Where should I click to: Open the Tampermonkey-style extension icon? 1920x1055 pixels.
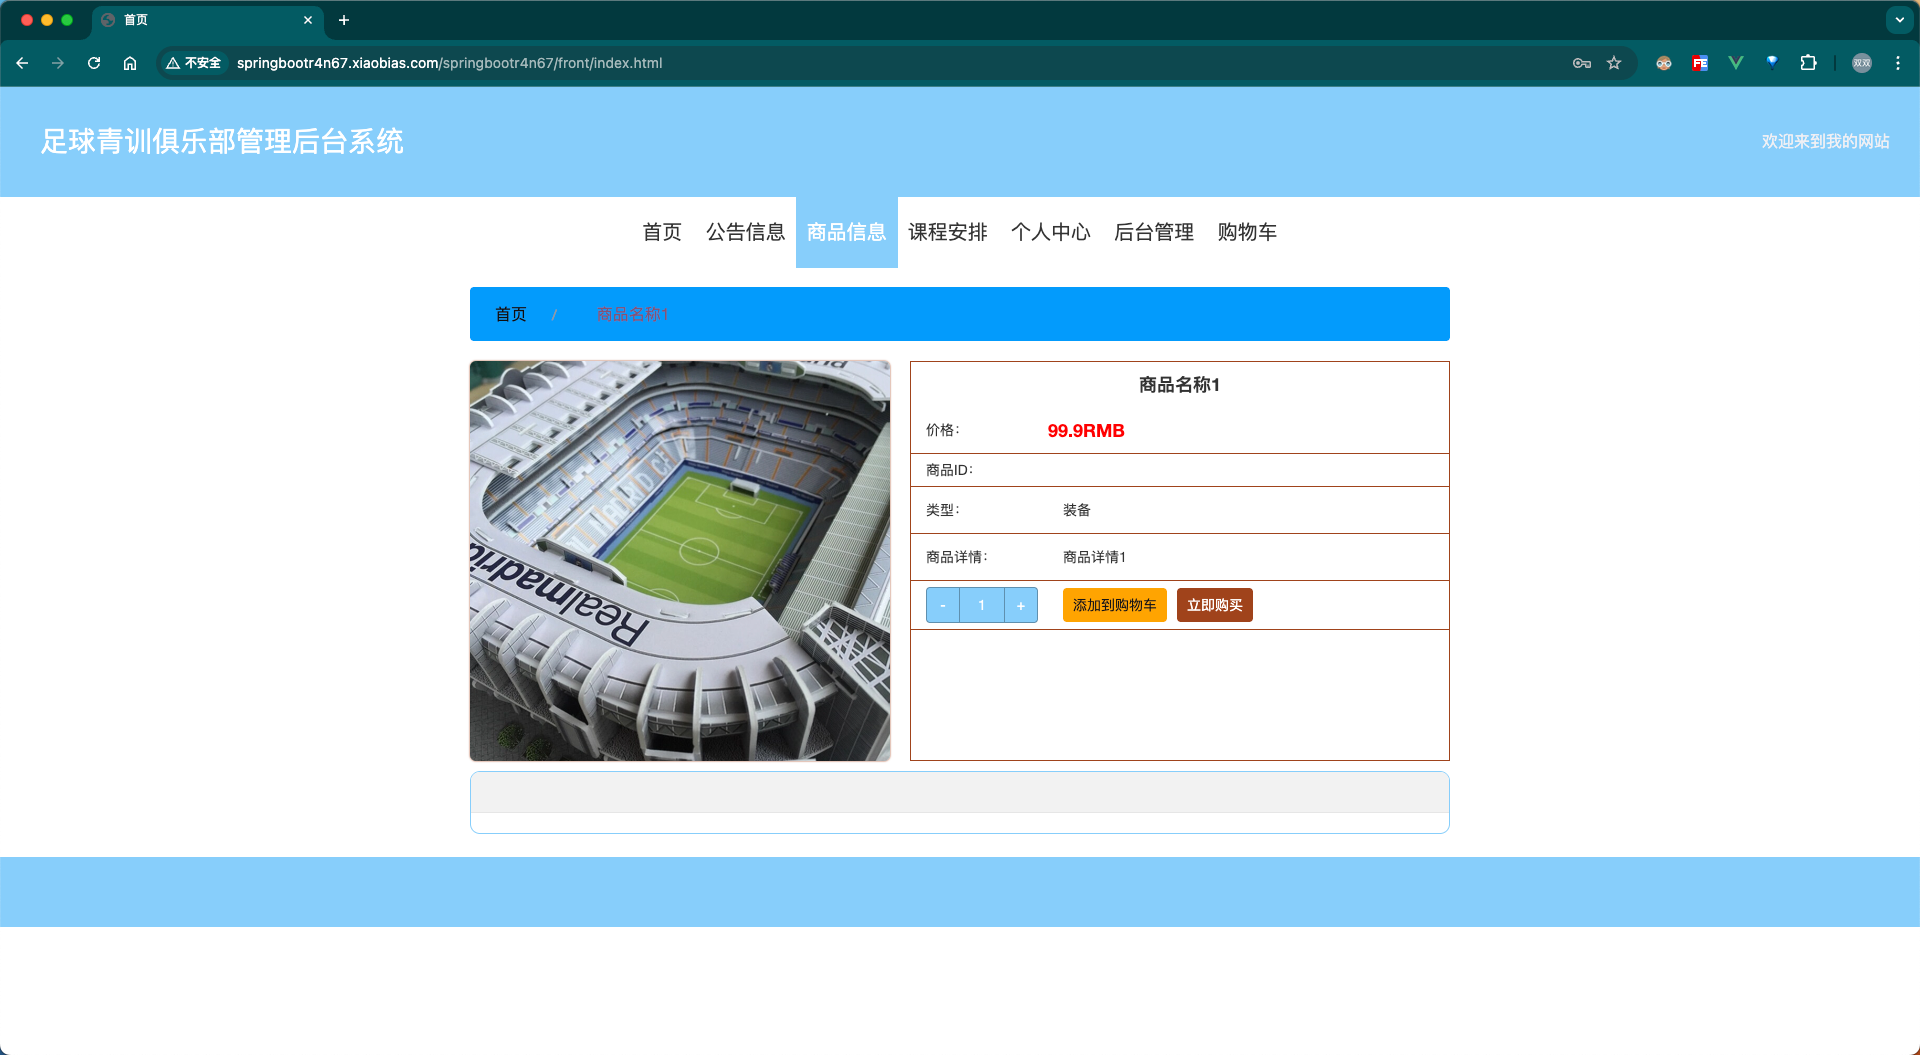[x=1664, y=63]
